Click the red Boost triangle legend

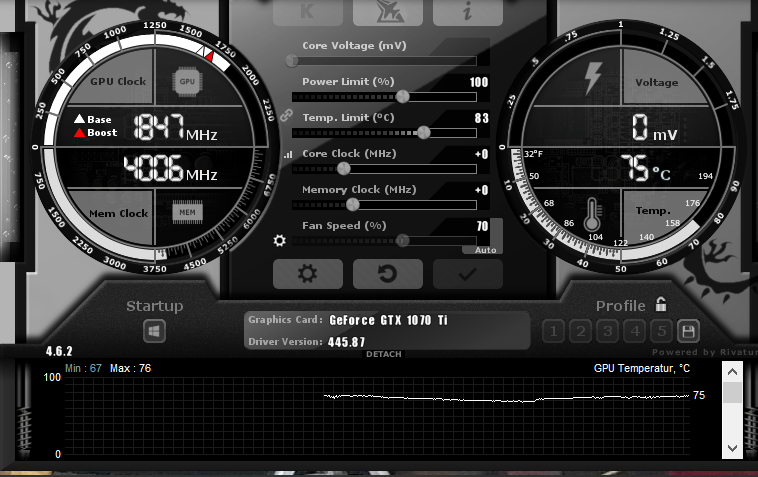(79, 132)
